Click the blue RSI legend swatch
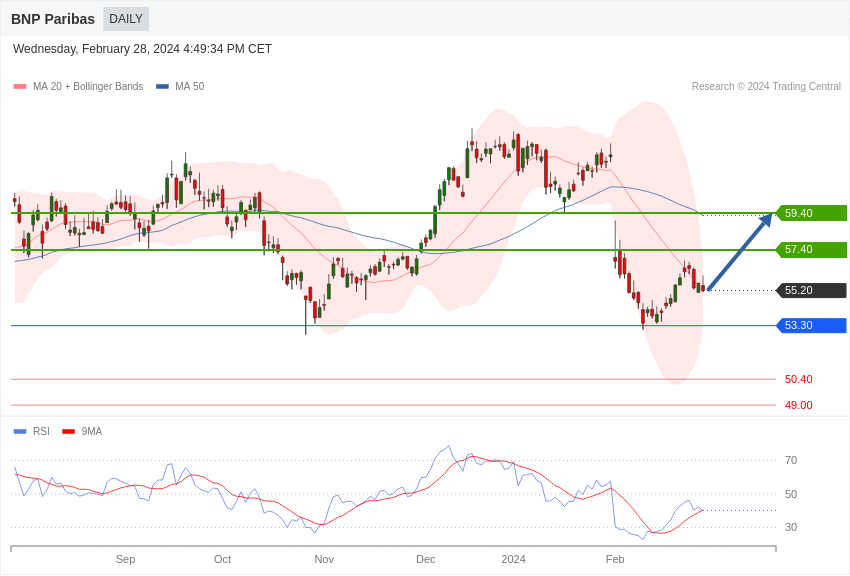 point(20,432)
